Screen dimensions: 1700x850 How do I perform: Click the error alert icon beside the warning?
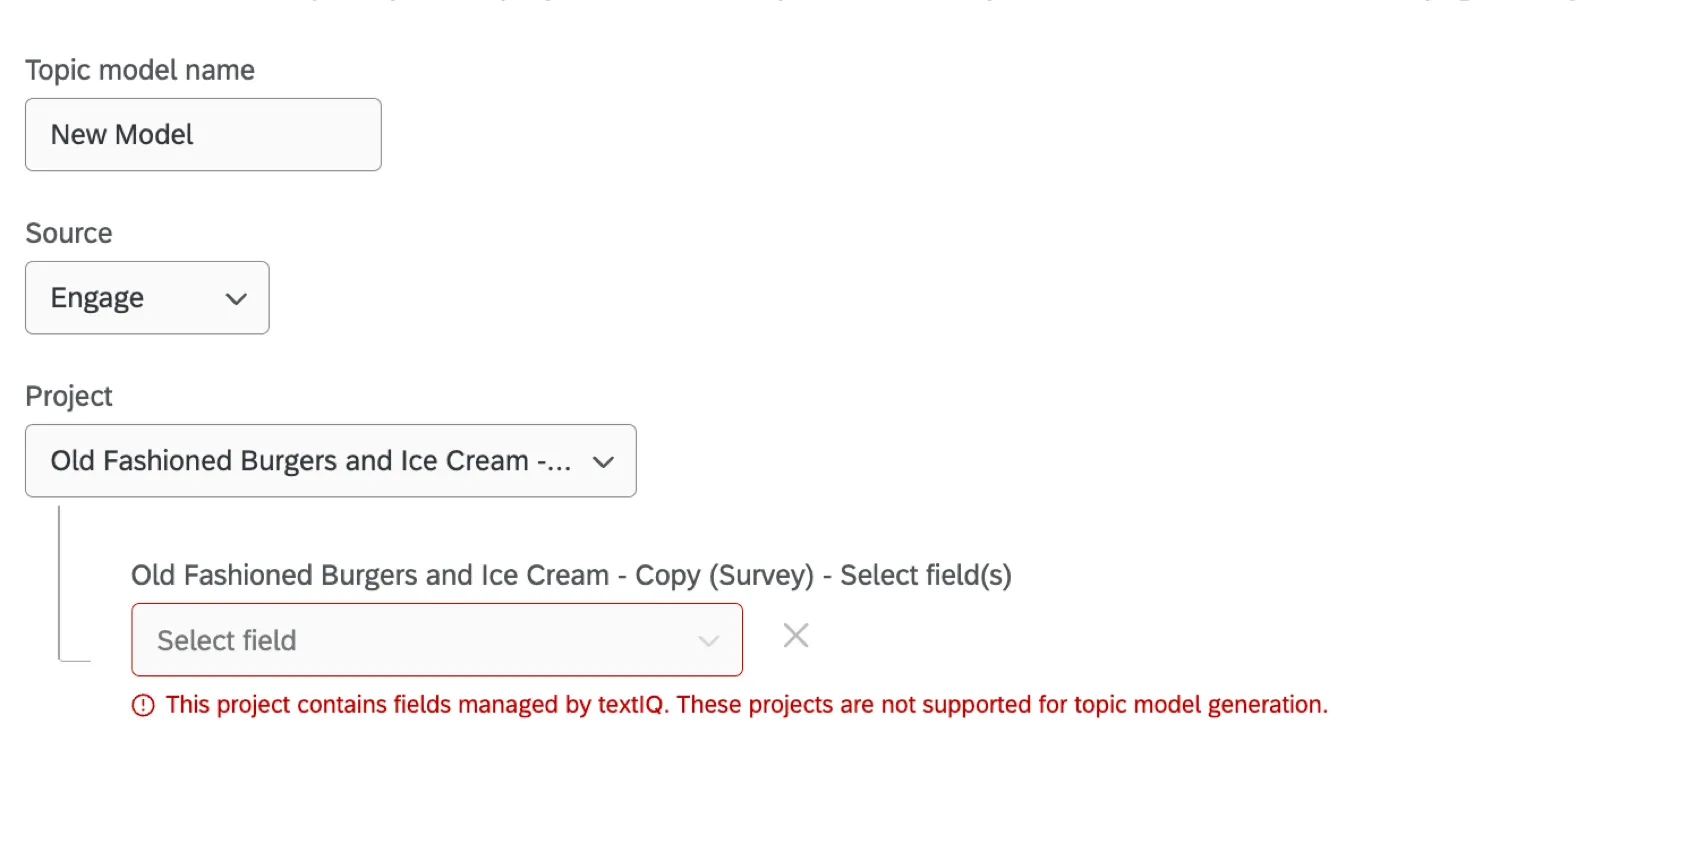pyautogui.click(x=143, y=705)
